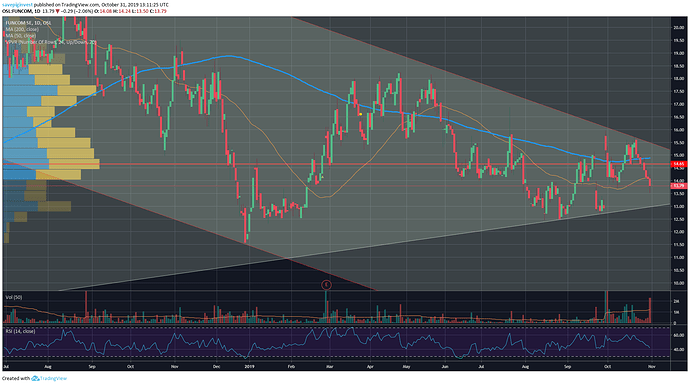Open the savepiginvest author profile link
This screenshot has height=385, width=690.
[18, 5]
